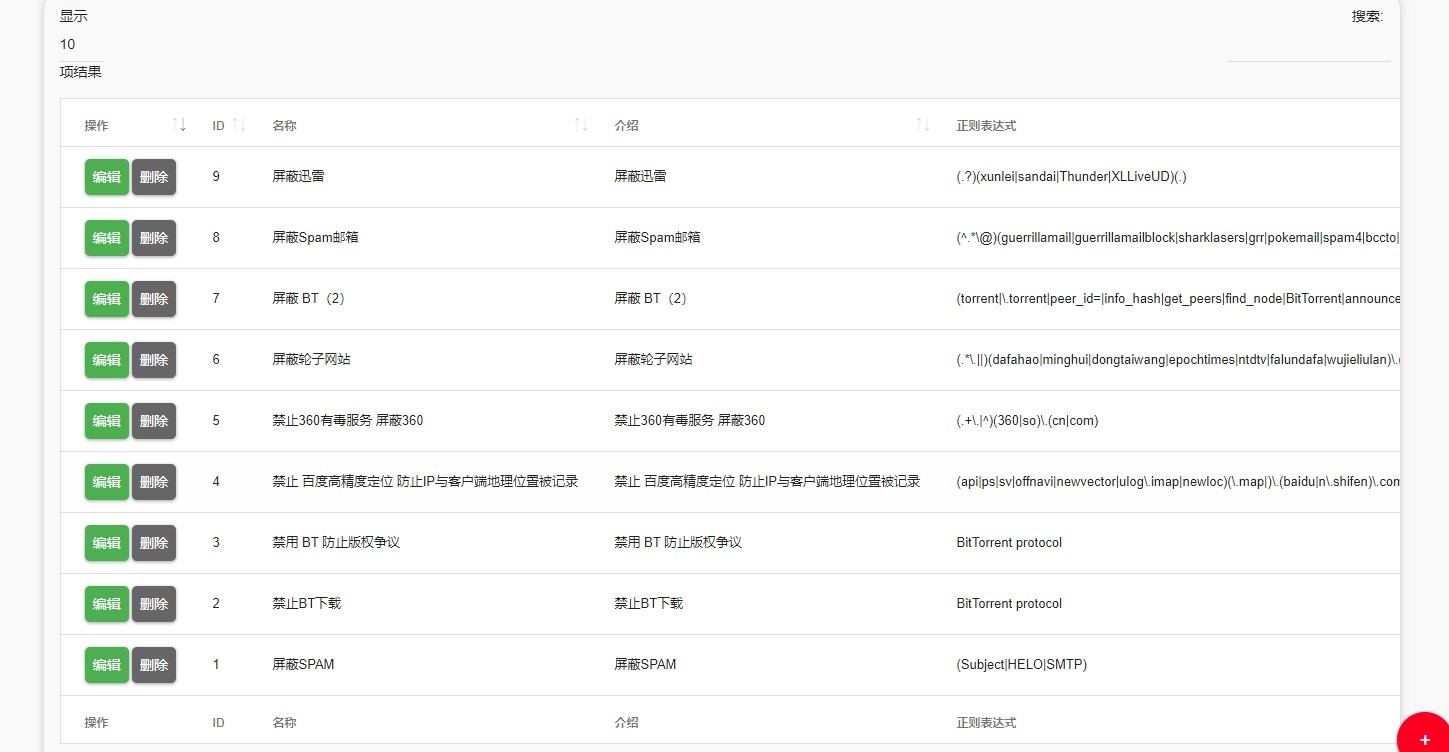Focus the 搜索 search input field

pos(1309,47)
